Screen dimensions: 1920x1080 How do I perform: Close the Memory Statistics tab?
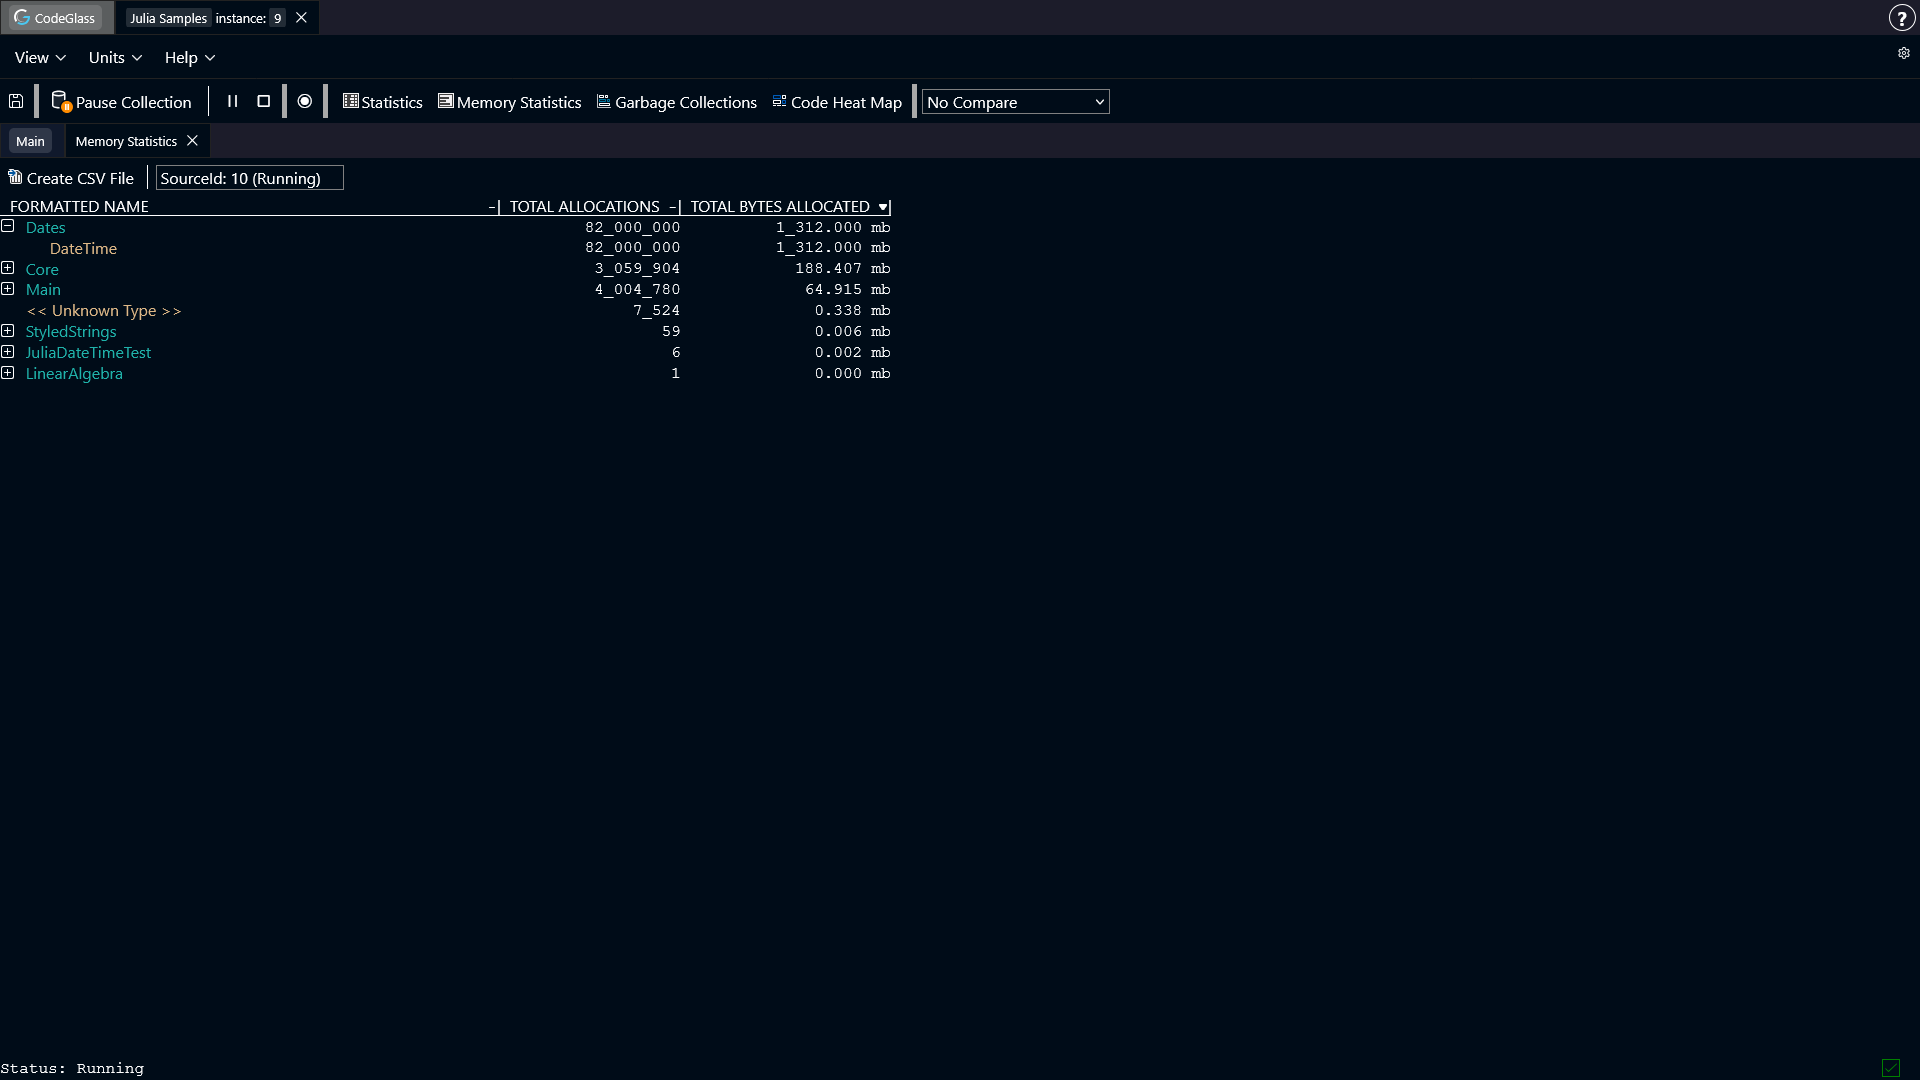[192, 141]
